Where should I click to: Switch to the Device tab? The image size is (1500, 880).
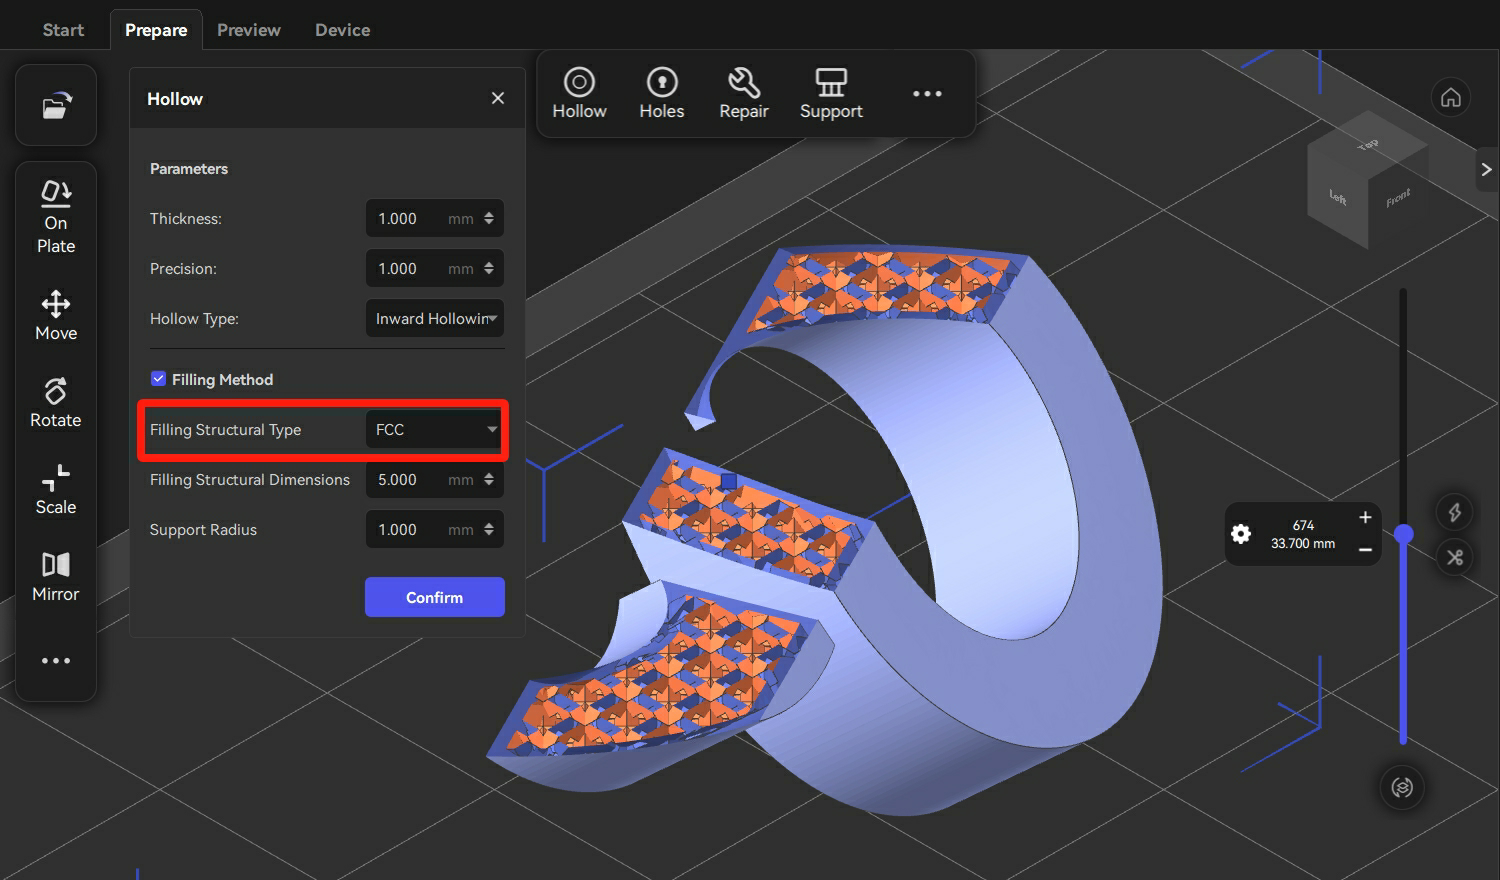(x=343, y=30)
